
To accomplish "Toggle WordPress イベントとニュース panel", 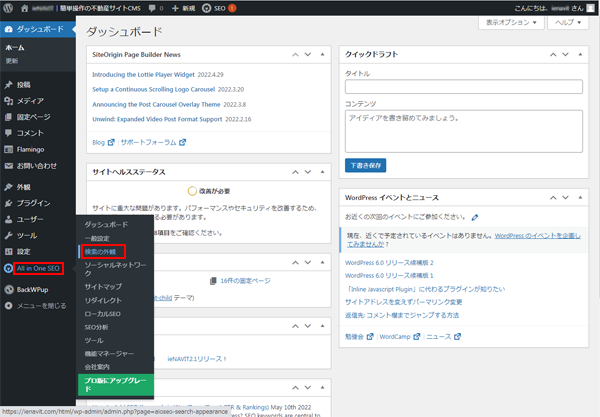I will [x=580, y=197].
